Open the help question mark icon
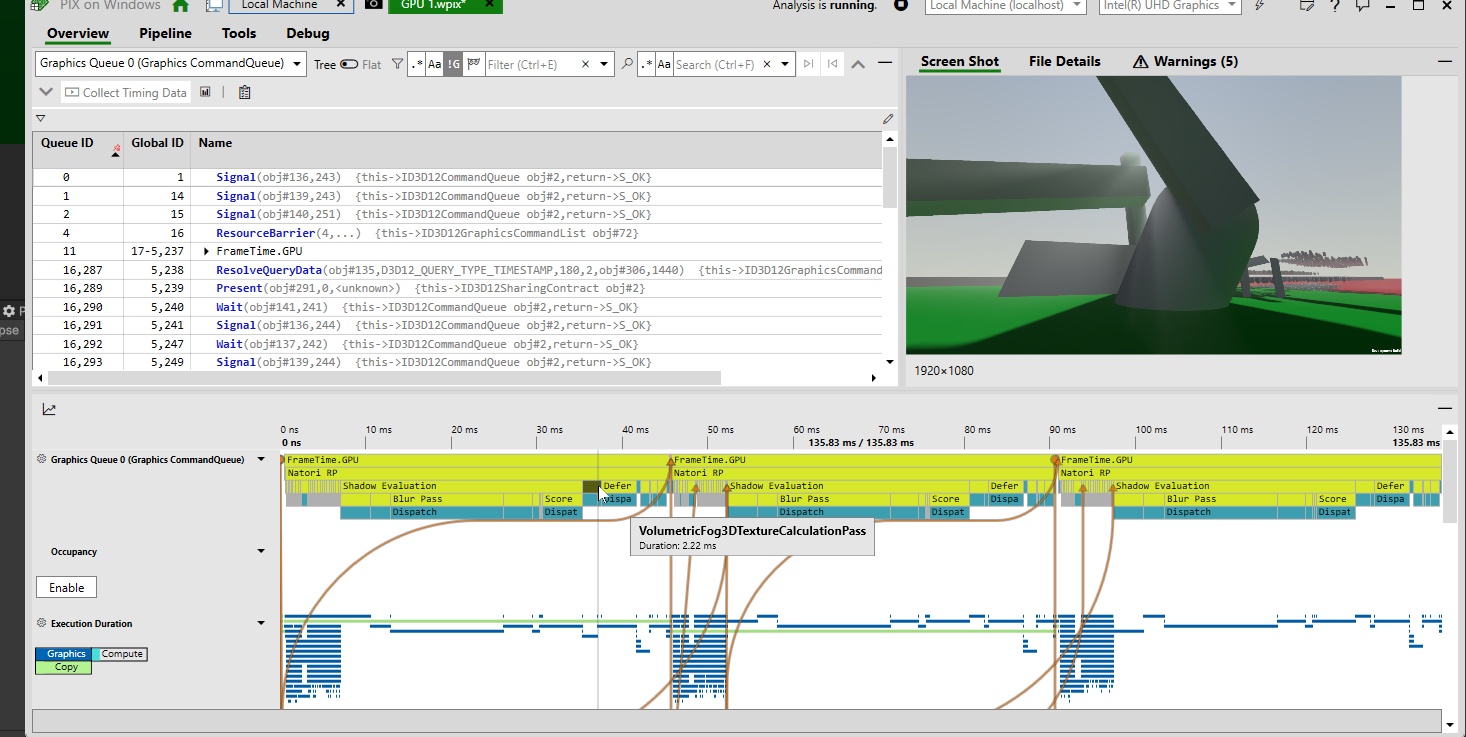 tap(1334, 6)
